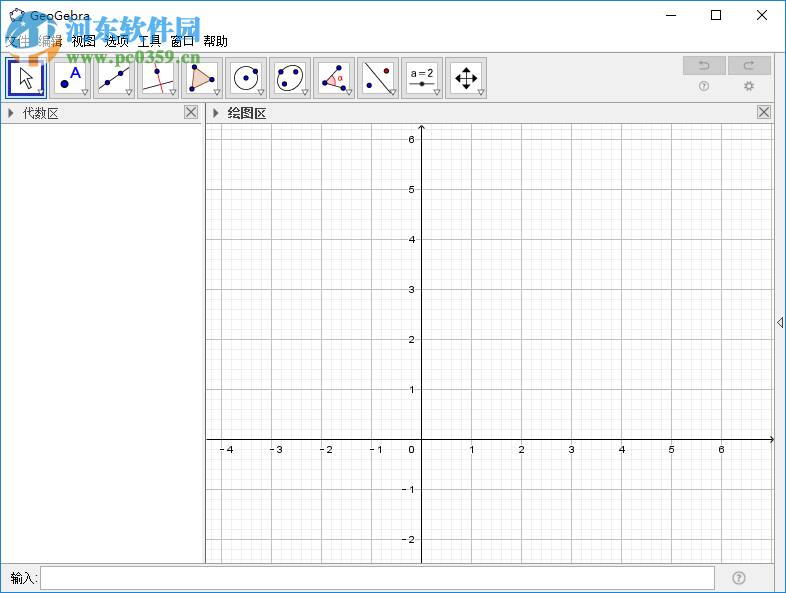Viewport: 786px width, 593px height.
Task: Open input bar help icon
Action: (739, 578)
